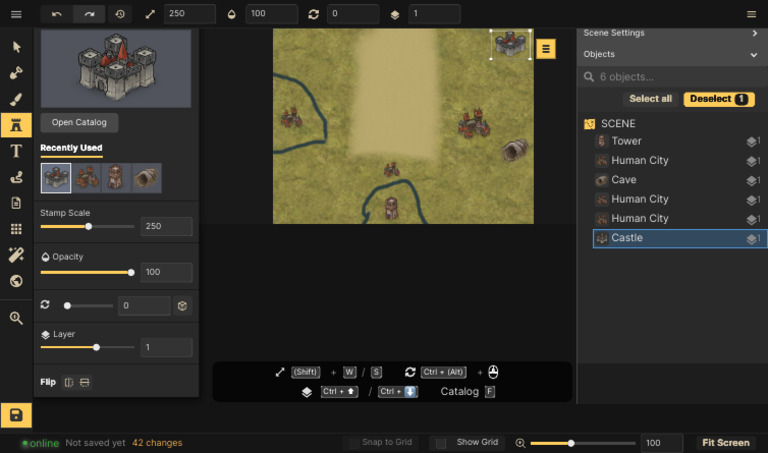
Task: Click the Stamp Scale value field
Action: click(x=167, y=226)
